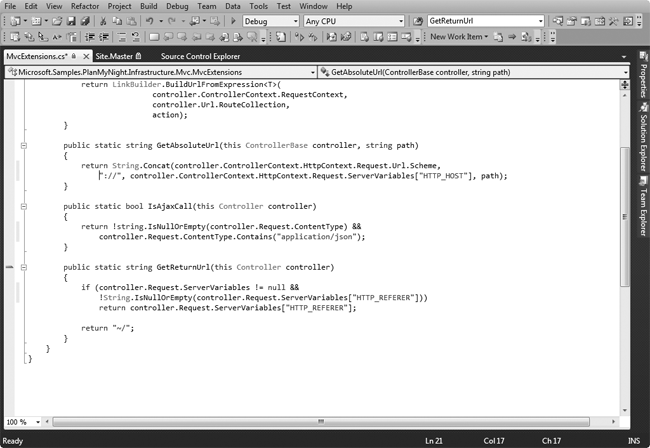Toggle a bookmark with the bookmark icon
Image resolution: width=650 pixels, height=448 pixels.
154,37
